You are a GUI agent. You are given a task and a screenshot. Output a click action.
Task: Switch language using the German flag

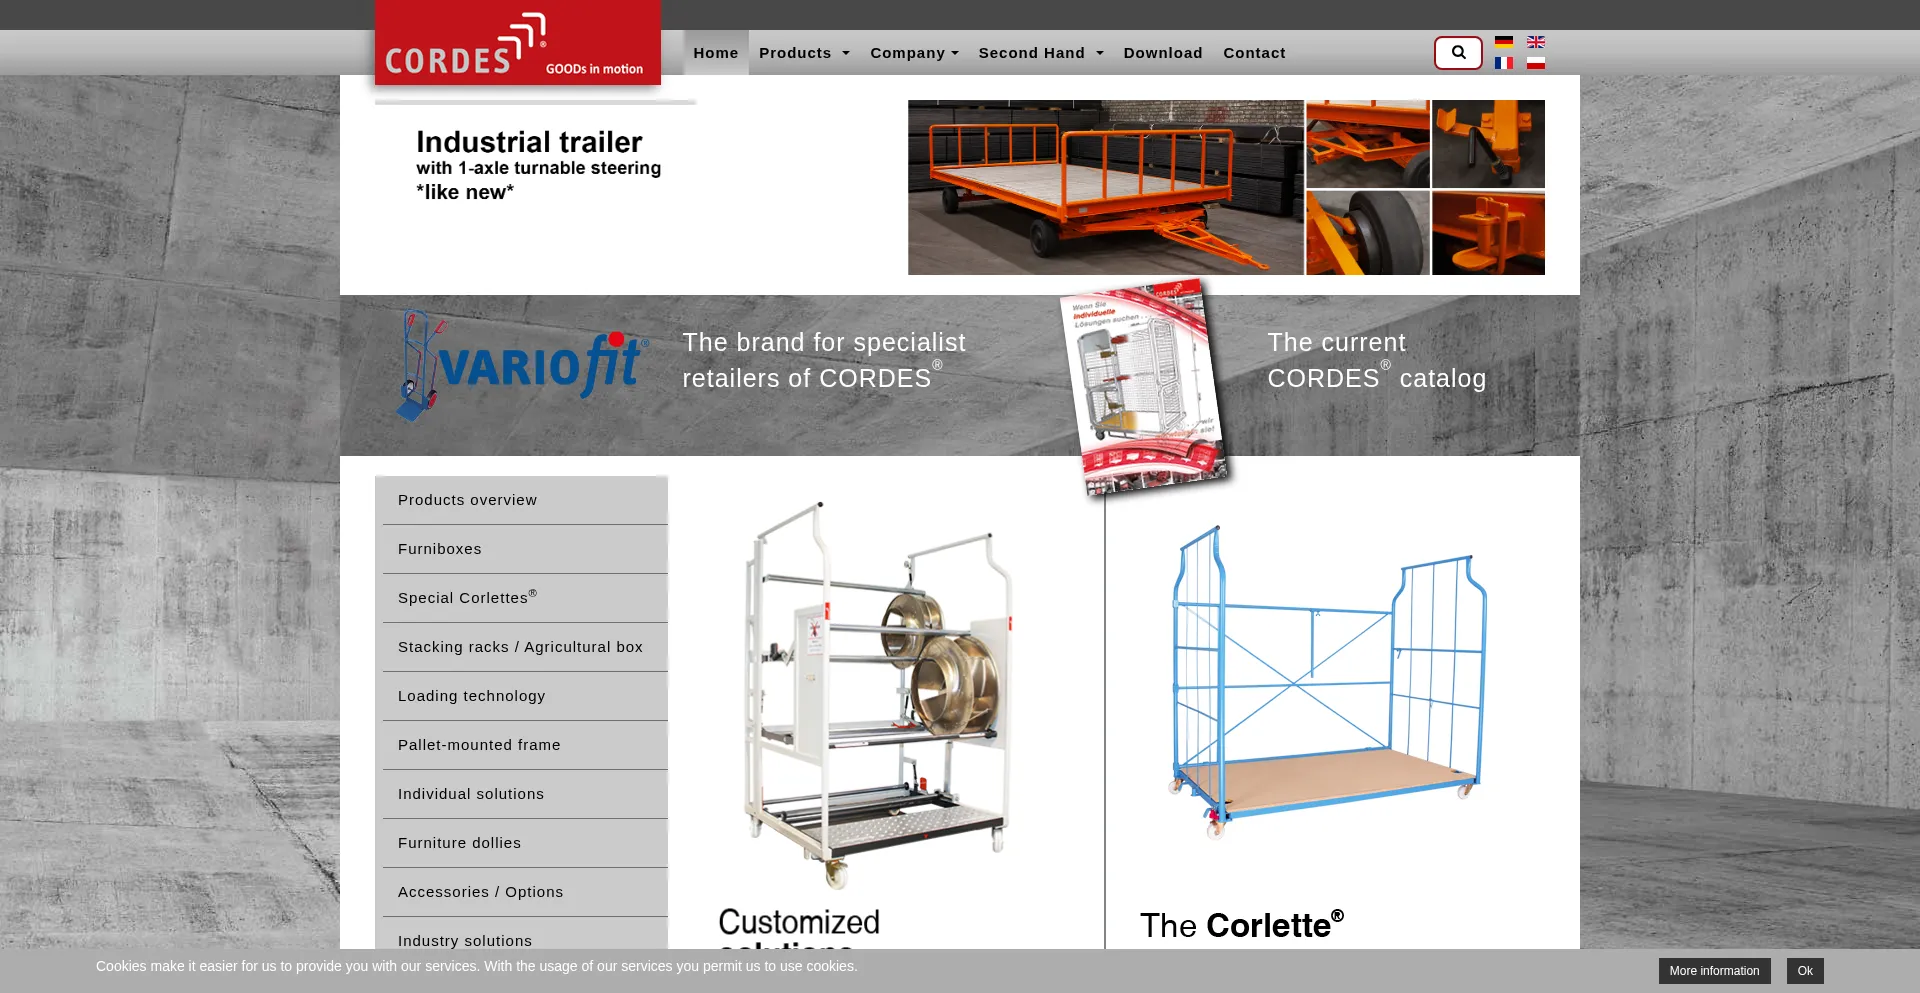coord(1504,42)
